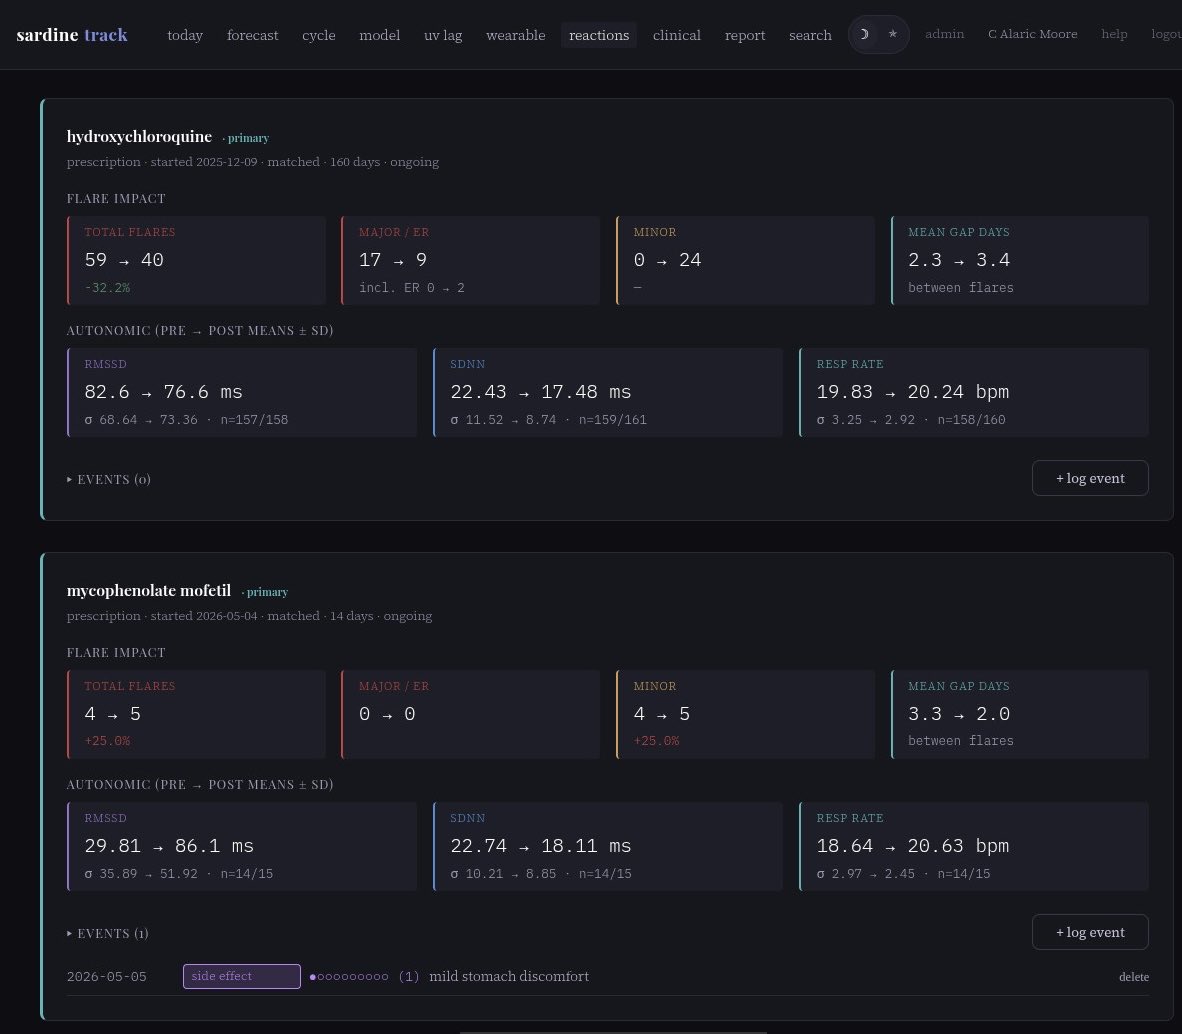Click the event date 2026-05-05
Viewport: 1182px width, 1034px height.
coord(106,977)
